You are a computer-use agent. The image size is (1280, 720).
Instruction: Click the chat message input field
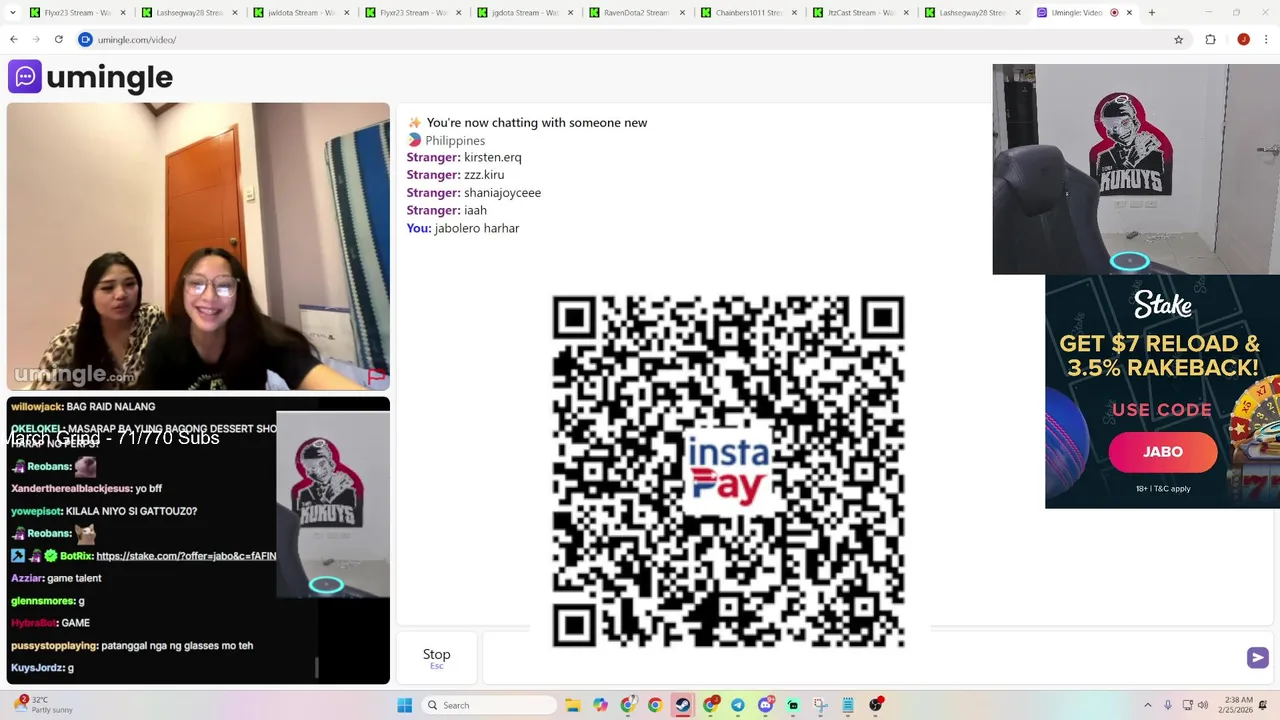point(863,658)
